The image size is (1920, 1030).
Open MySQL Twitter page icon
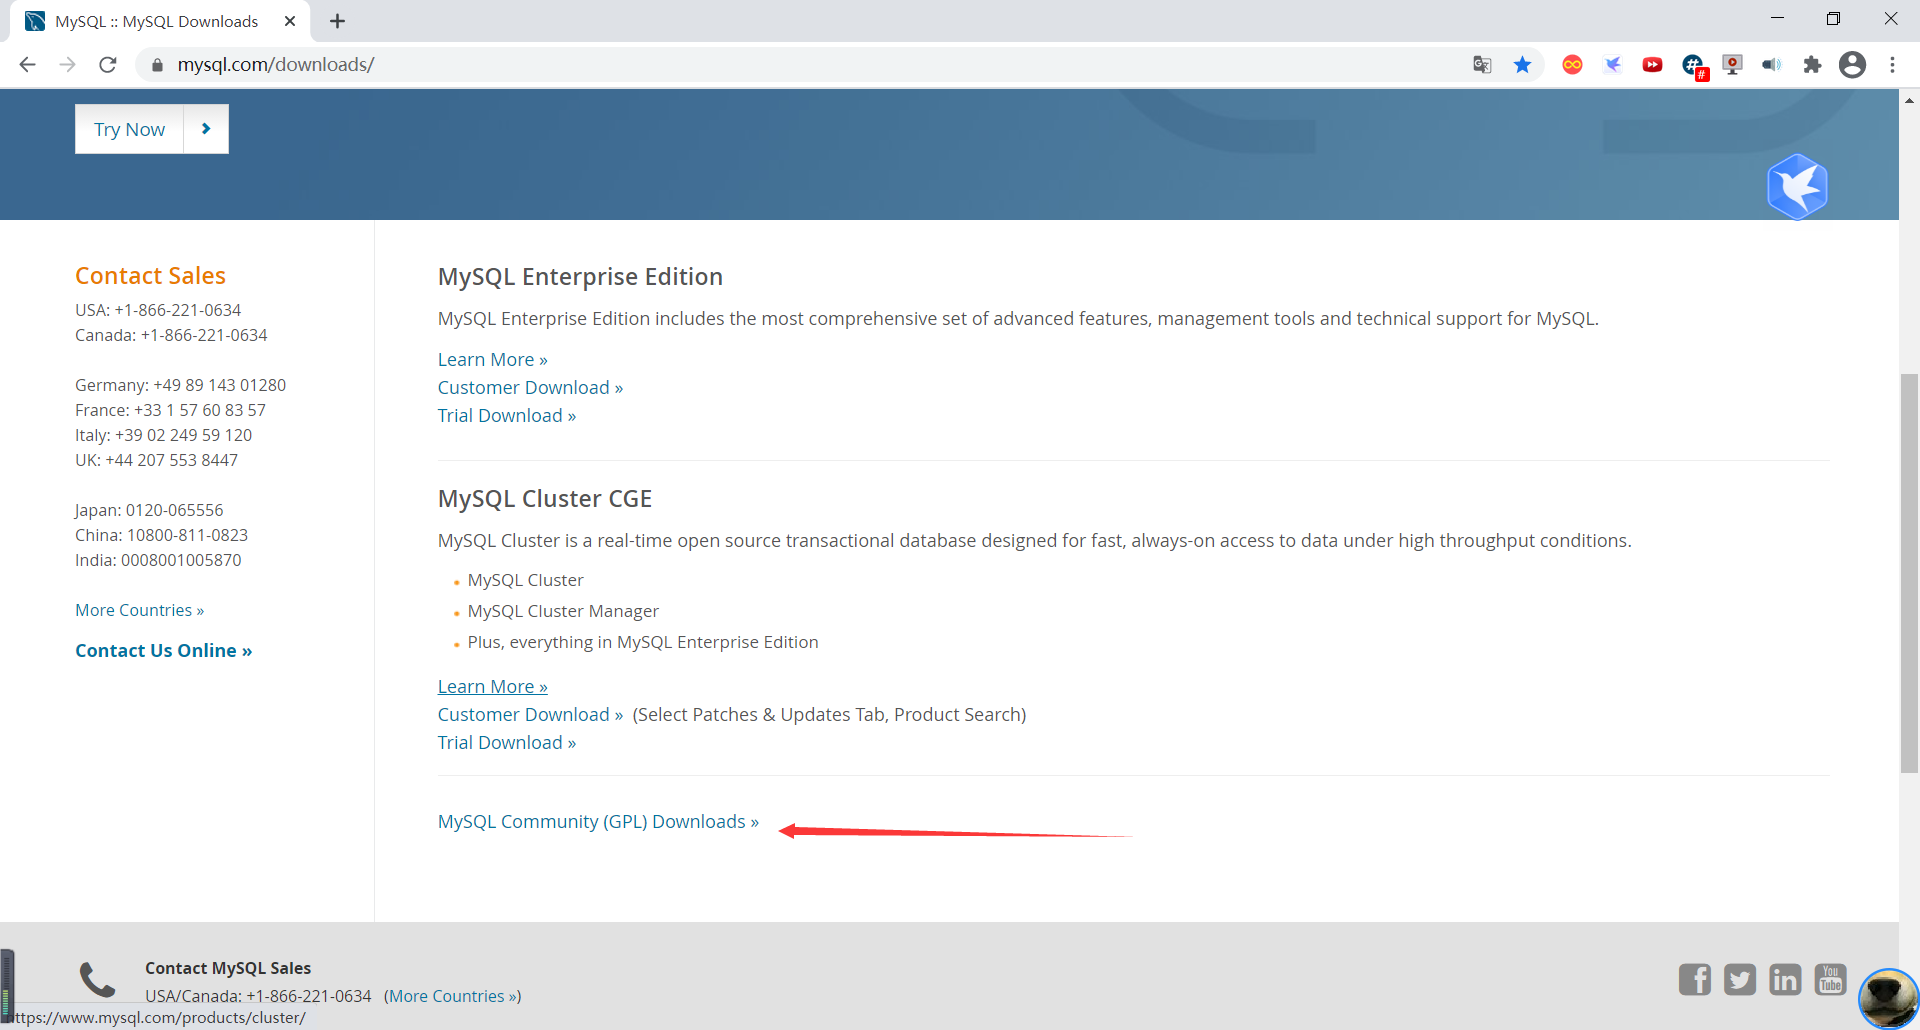coord(1740,980)
